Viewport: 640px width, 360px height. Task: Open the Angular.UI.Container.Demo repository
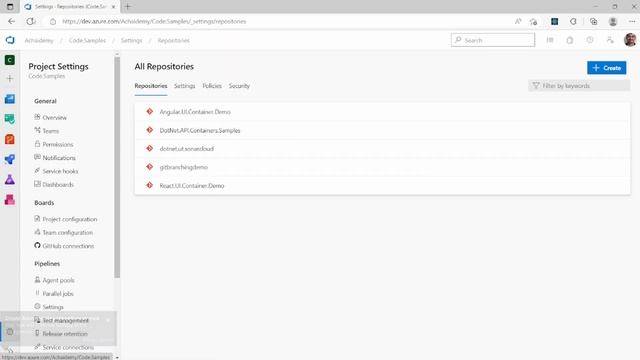point(195,112)
